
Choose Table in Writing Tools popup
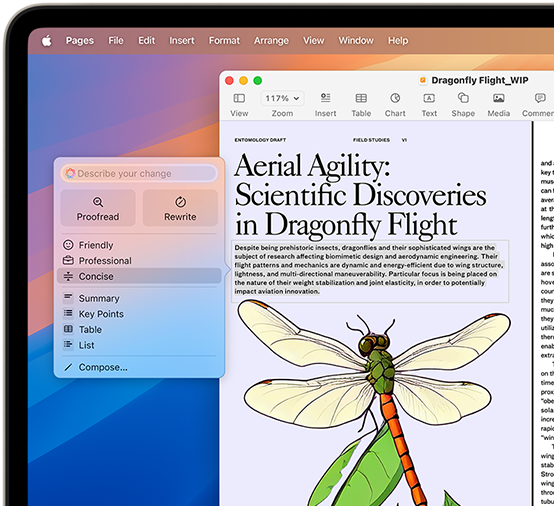(139, 329)
